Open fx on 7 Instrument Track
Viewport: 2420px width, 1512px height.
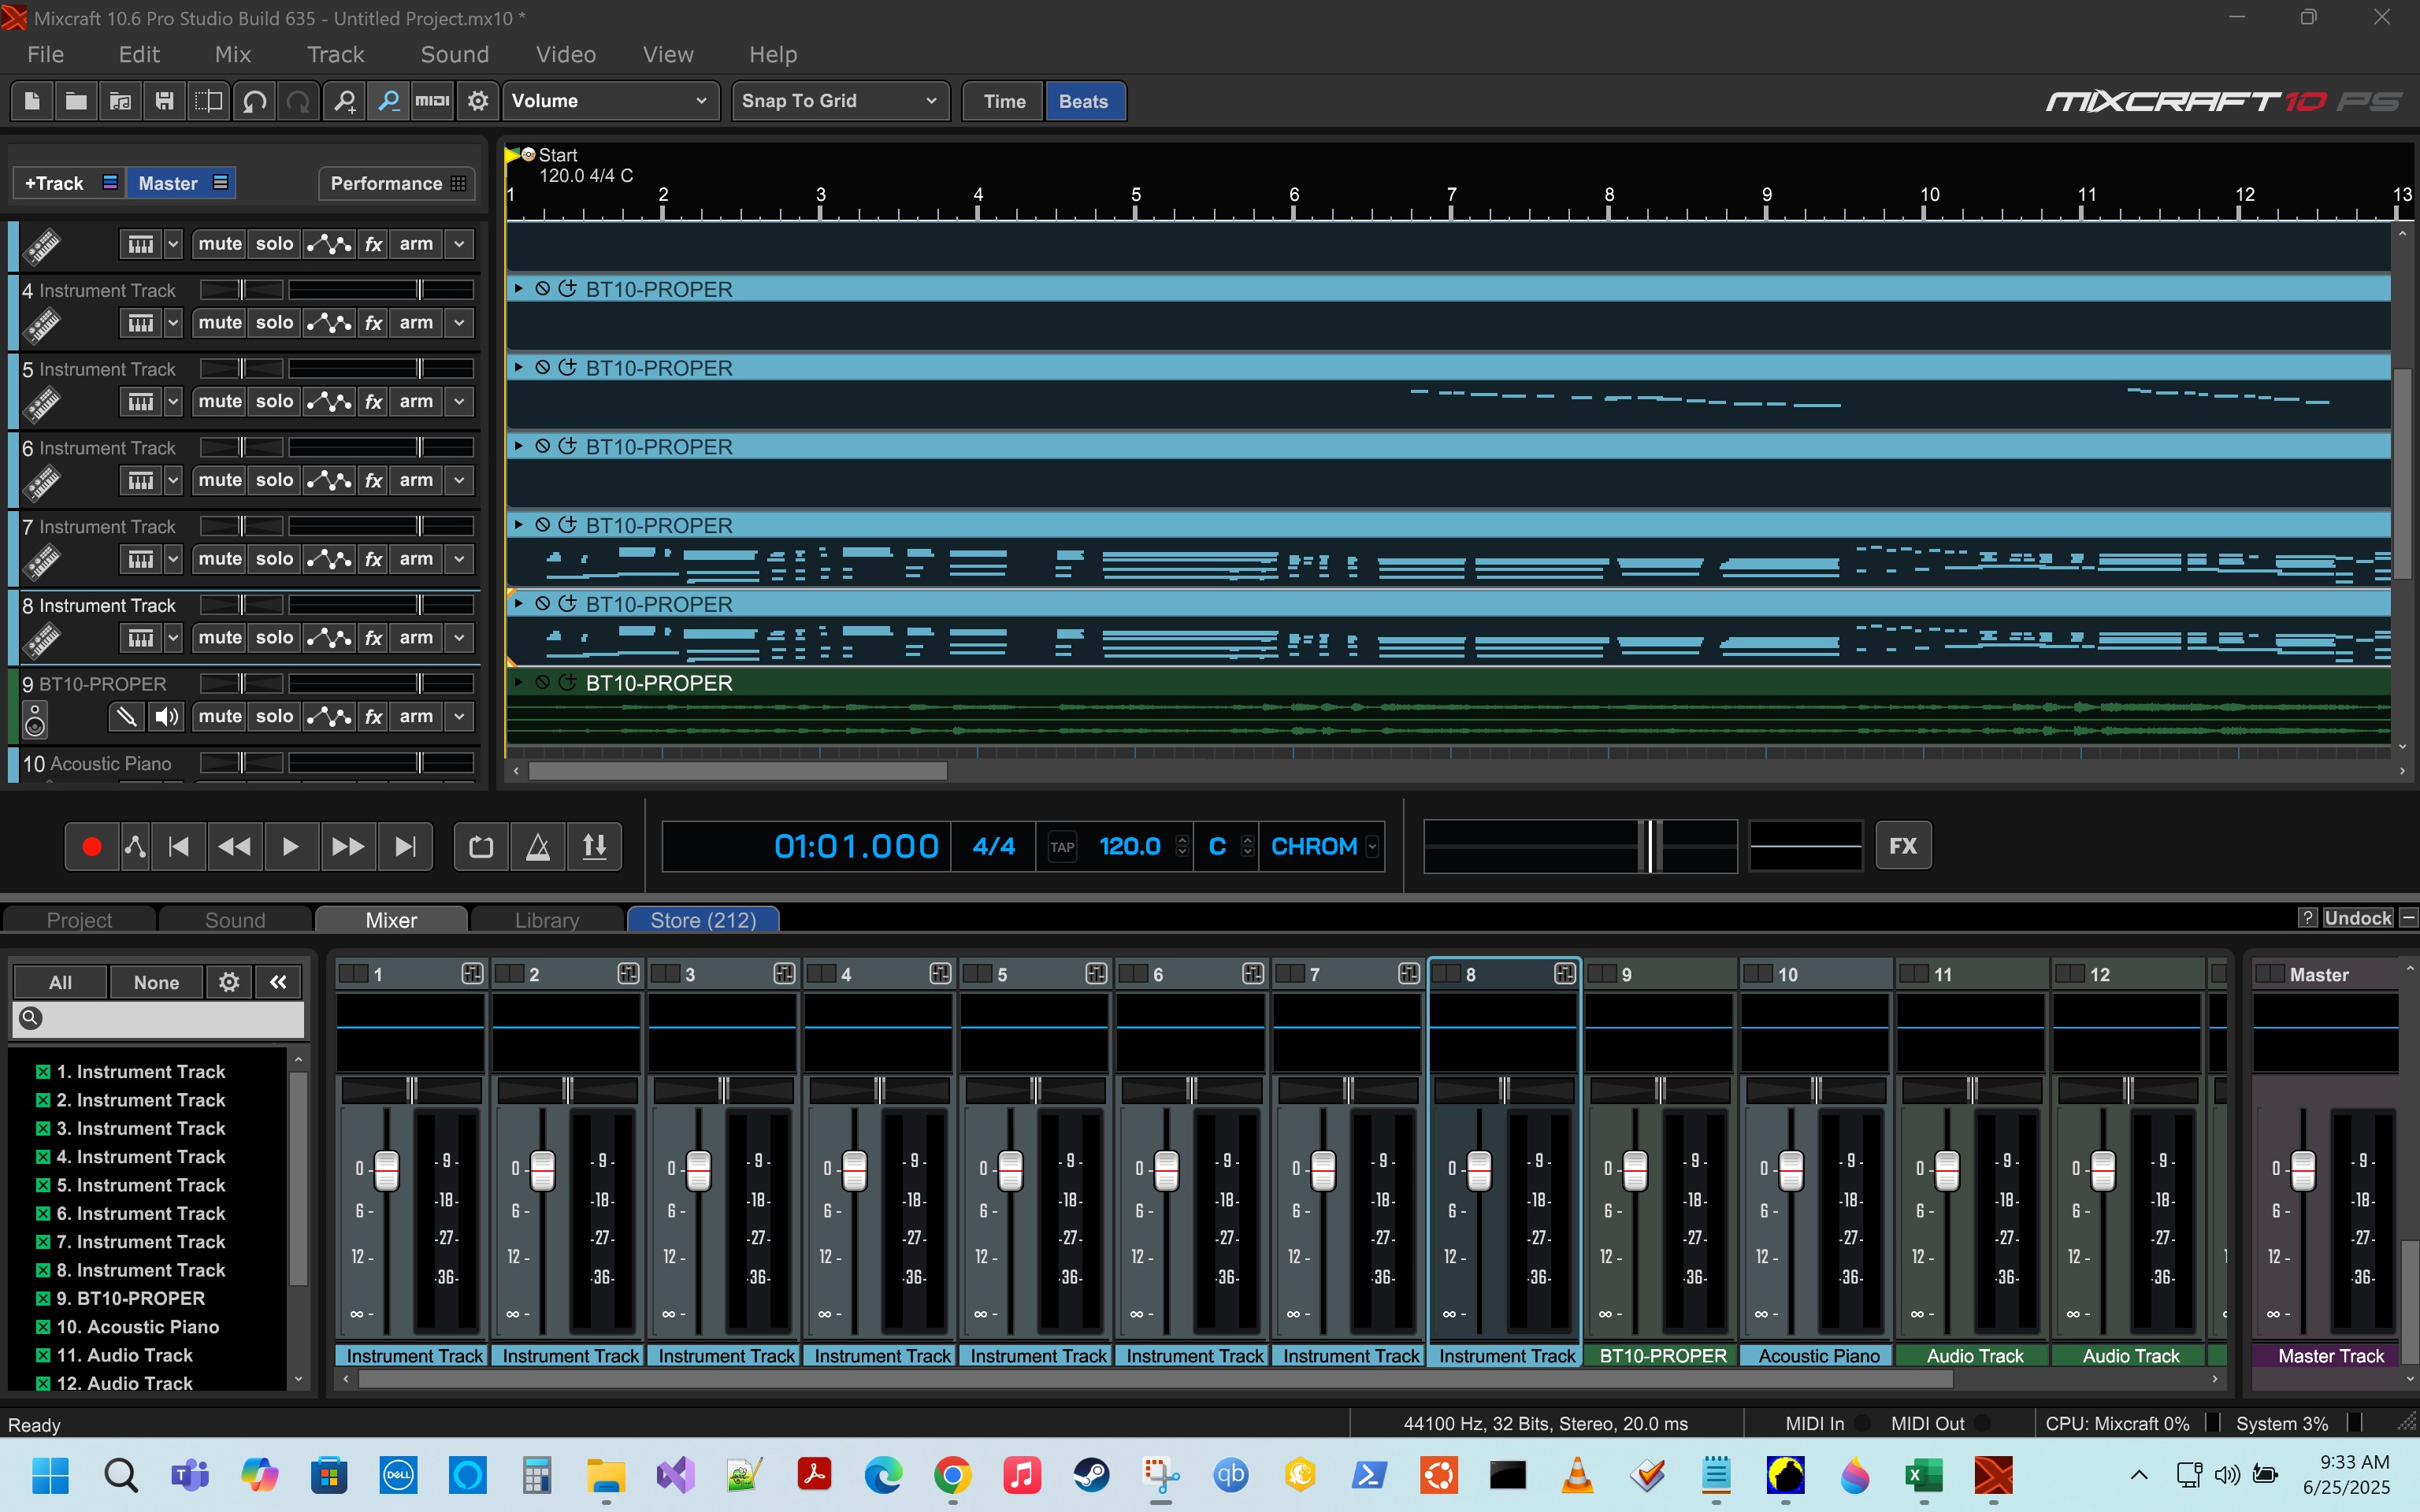(373, 559)
